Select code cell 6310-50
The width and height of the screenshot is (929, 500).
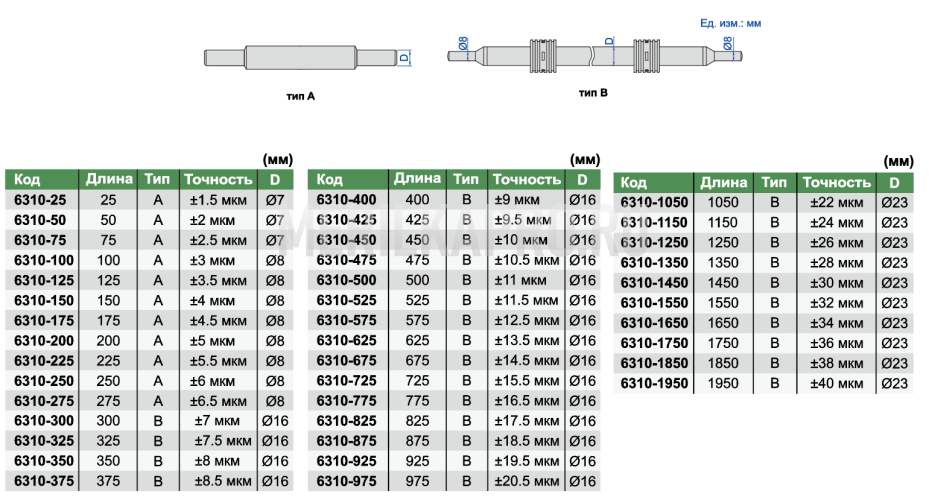[41, 220]
